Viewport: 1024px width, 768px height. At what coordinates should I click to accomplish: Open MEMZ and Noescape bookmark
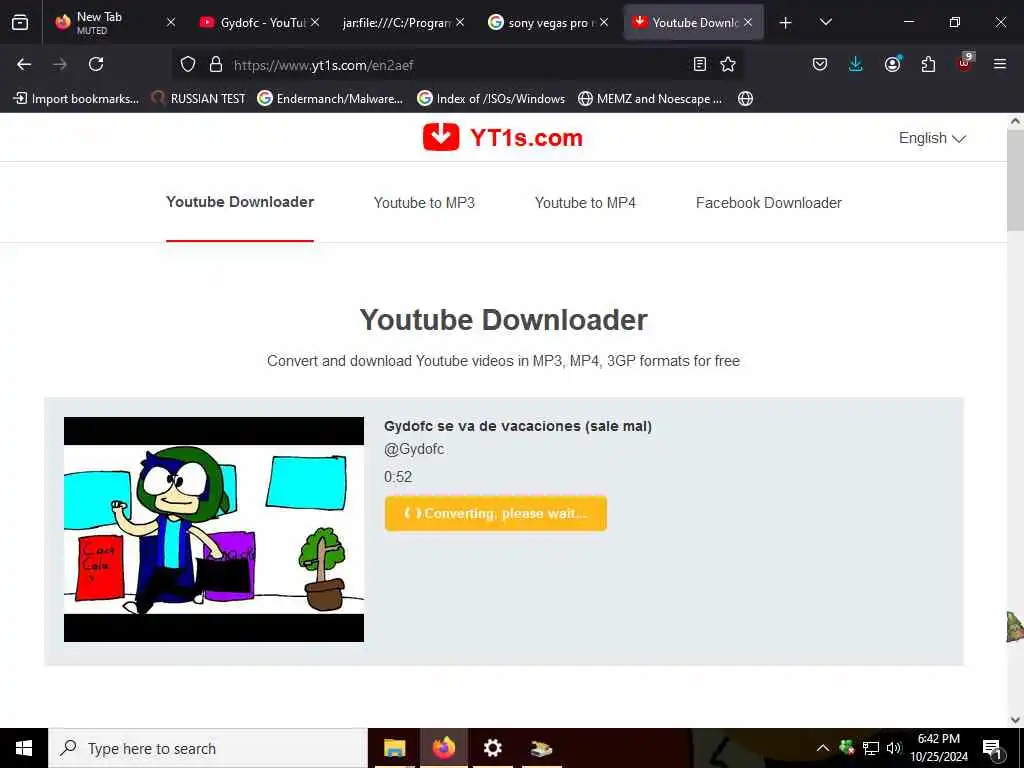click(651, 99)
